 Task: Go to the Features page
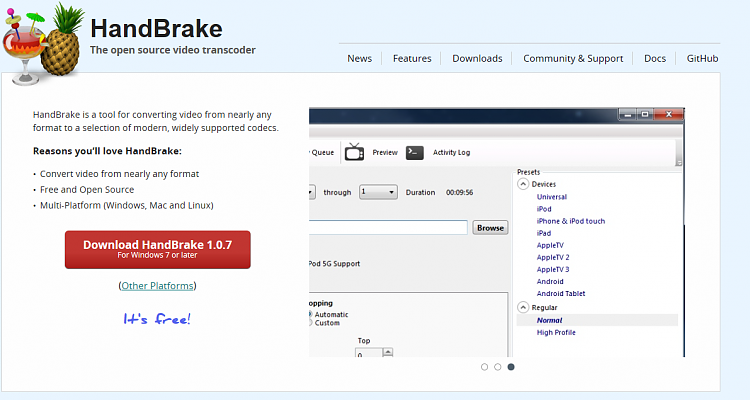412,58
